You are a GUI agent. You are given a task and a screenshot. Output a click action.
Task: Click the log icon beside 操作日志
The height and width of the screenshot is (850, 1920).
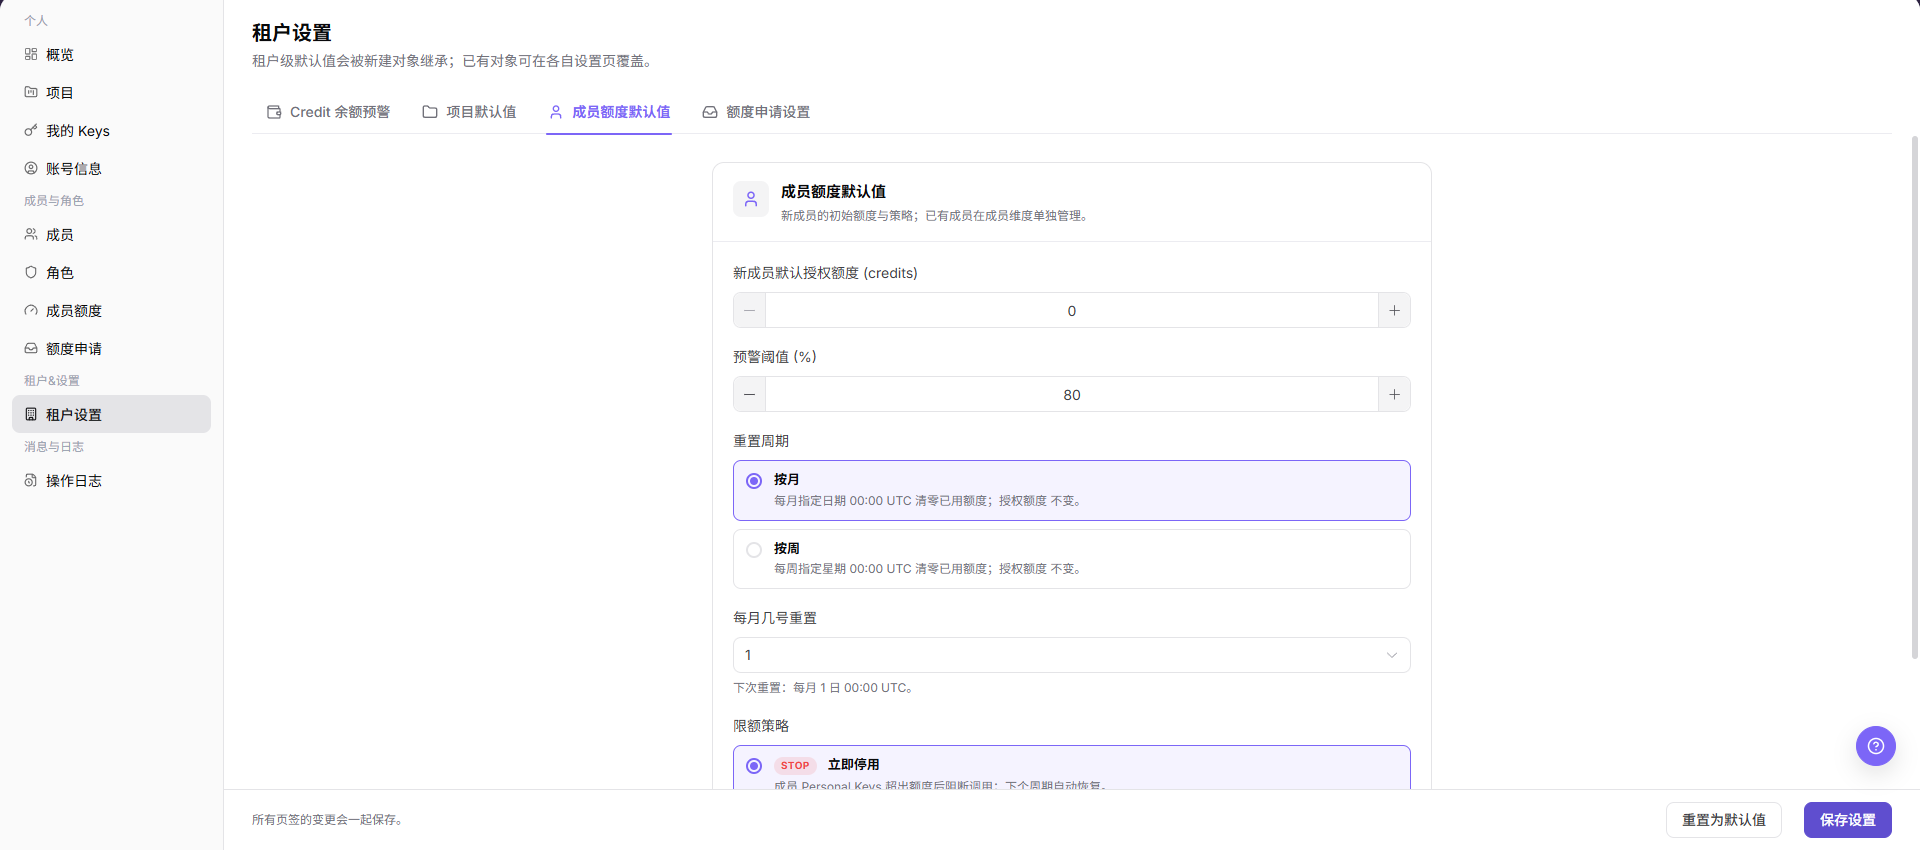(31, 480)
